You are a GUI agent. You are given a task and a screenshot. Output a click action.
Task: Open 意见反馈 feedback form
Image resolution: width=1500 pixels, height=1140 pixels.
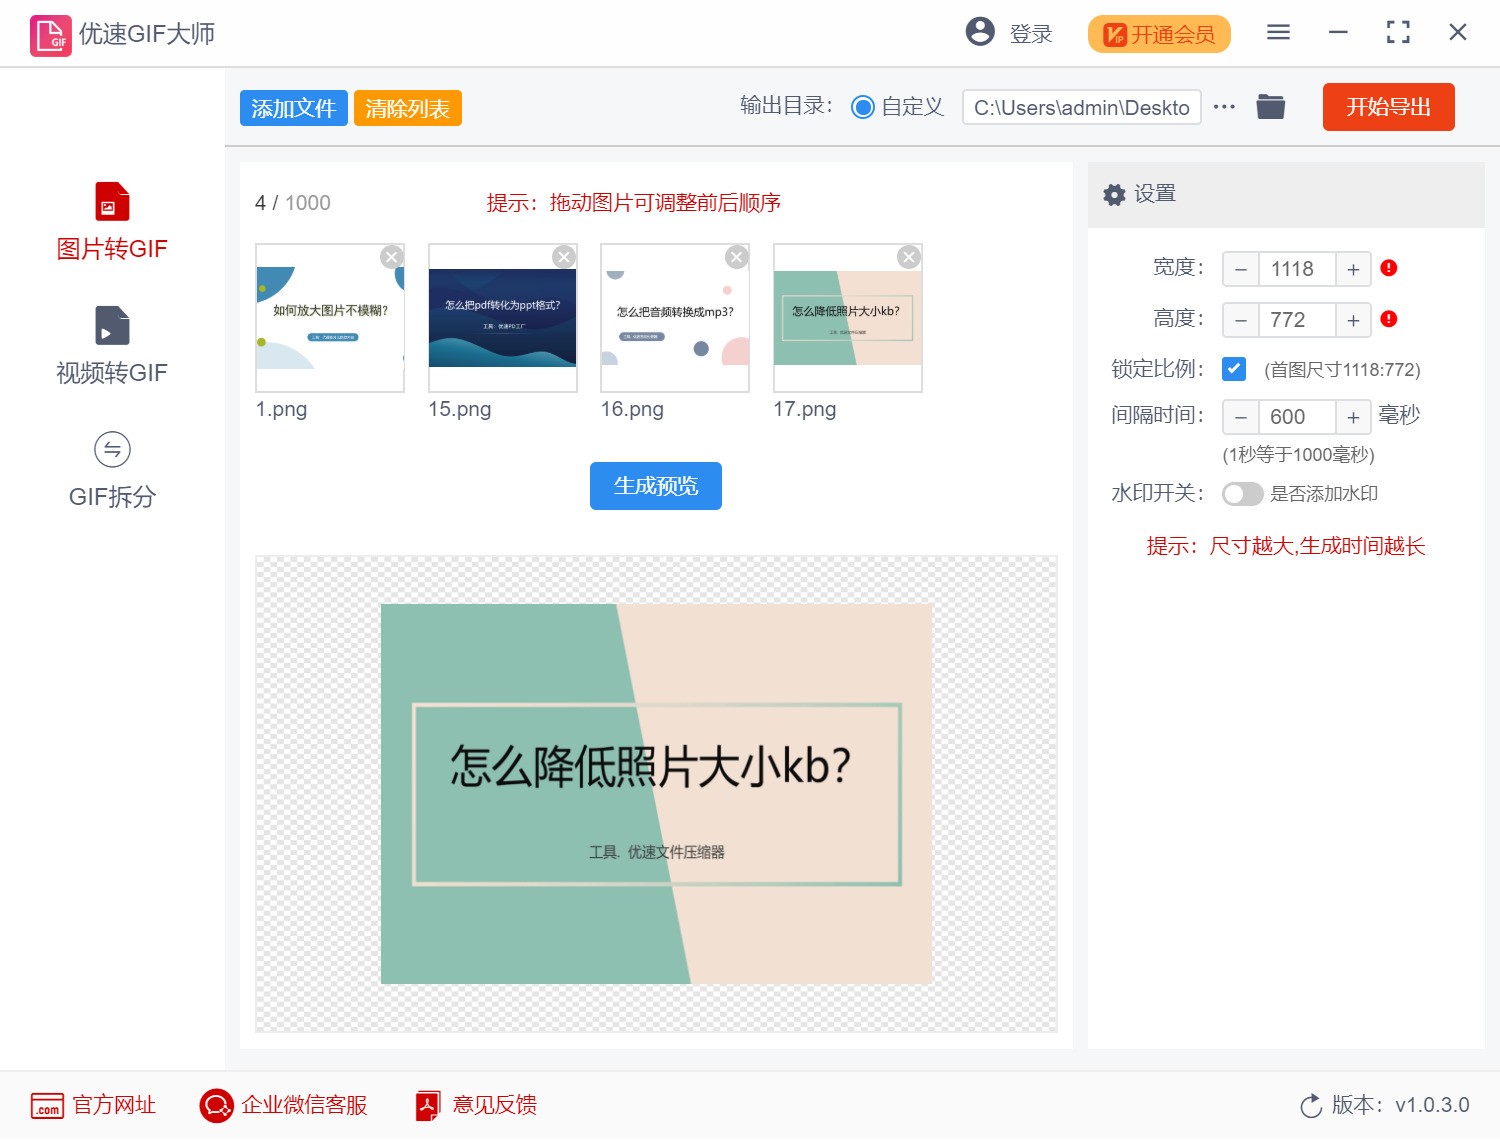point(476,1105)
